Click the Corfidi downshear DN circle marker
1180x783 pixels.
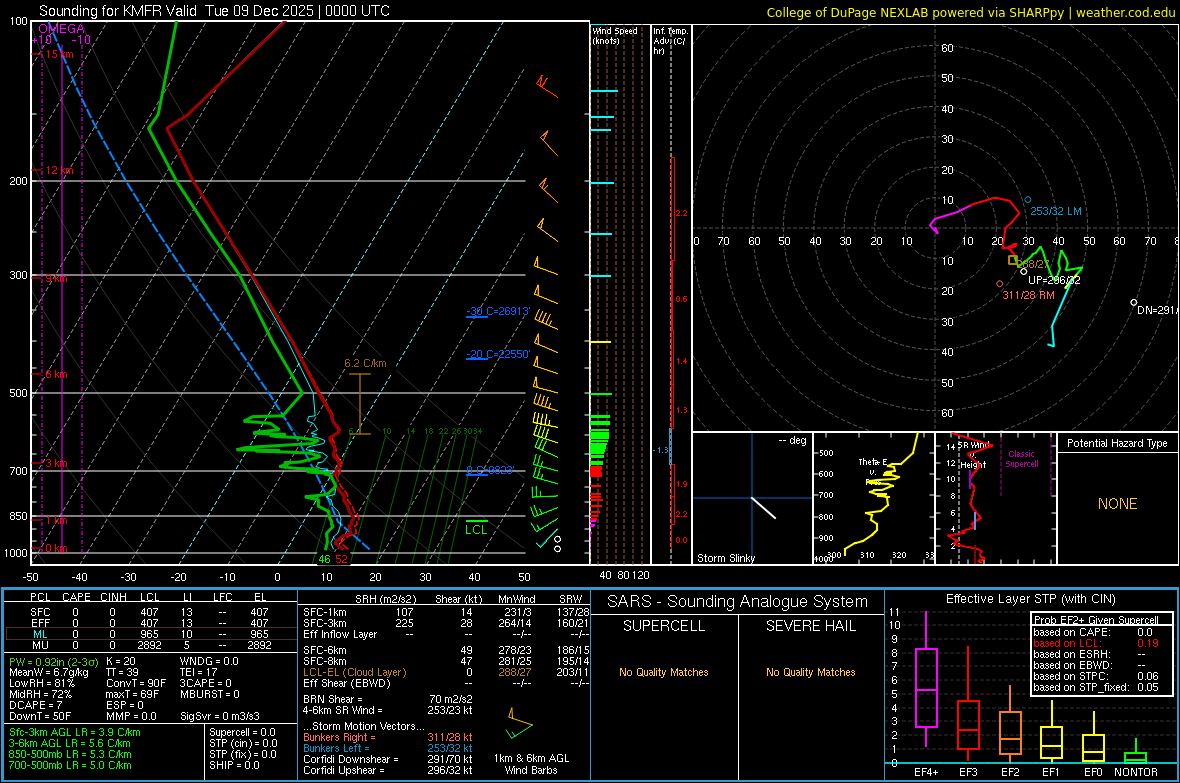point(1133,303)
